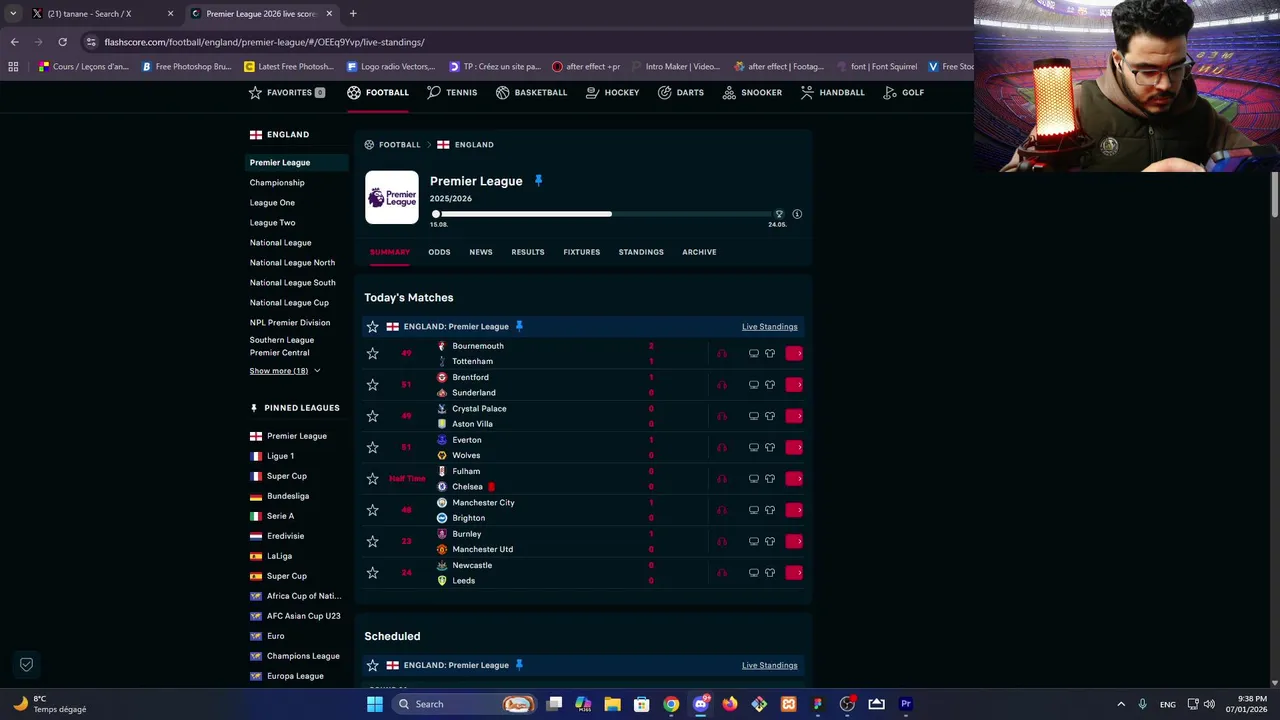Image resolution: width=1280 pixels, height=720 pixels.
Task: Switch to the Standings tab
Action: (641, 252)
